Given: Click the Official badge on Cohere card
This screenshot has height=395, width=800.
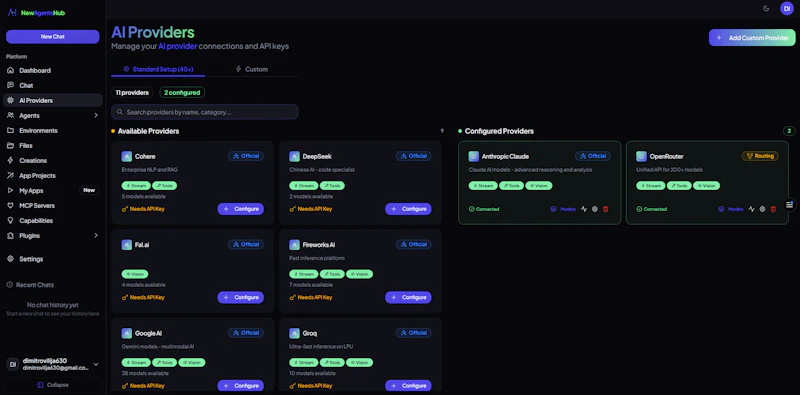Looking at the screenshot, I should pos(246,156).
